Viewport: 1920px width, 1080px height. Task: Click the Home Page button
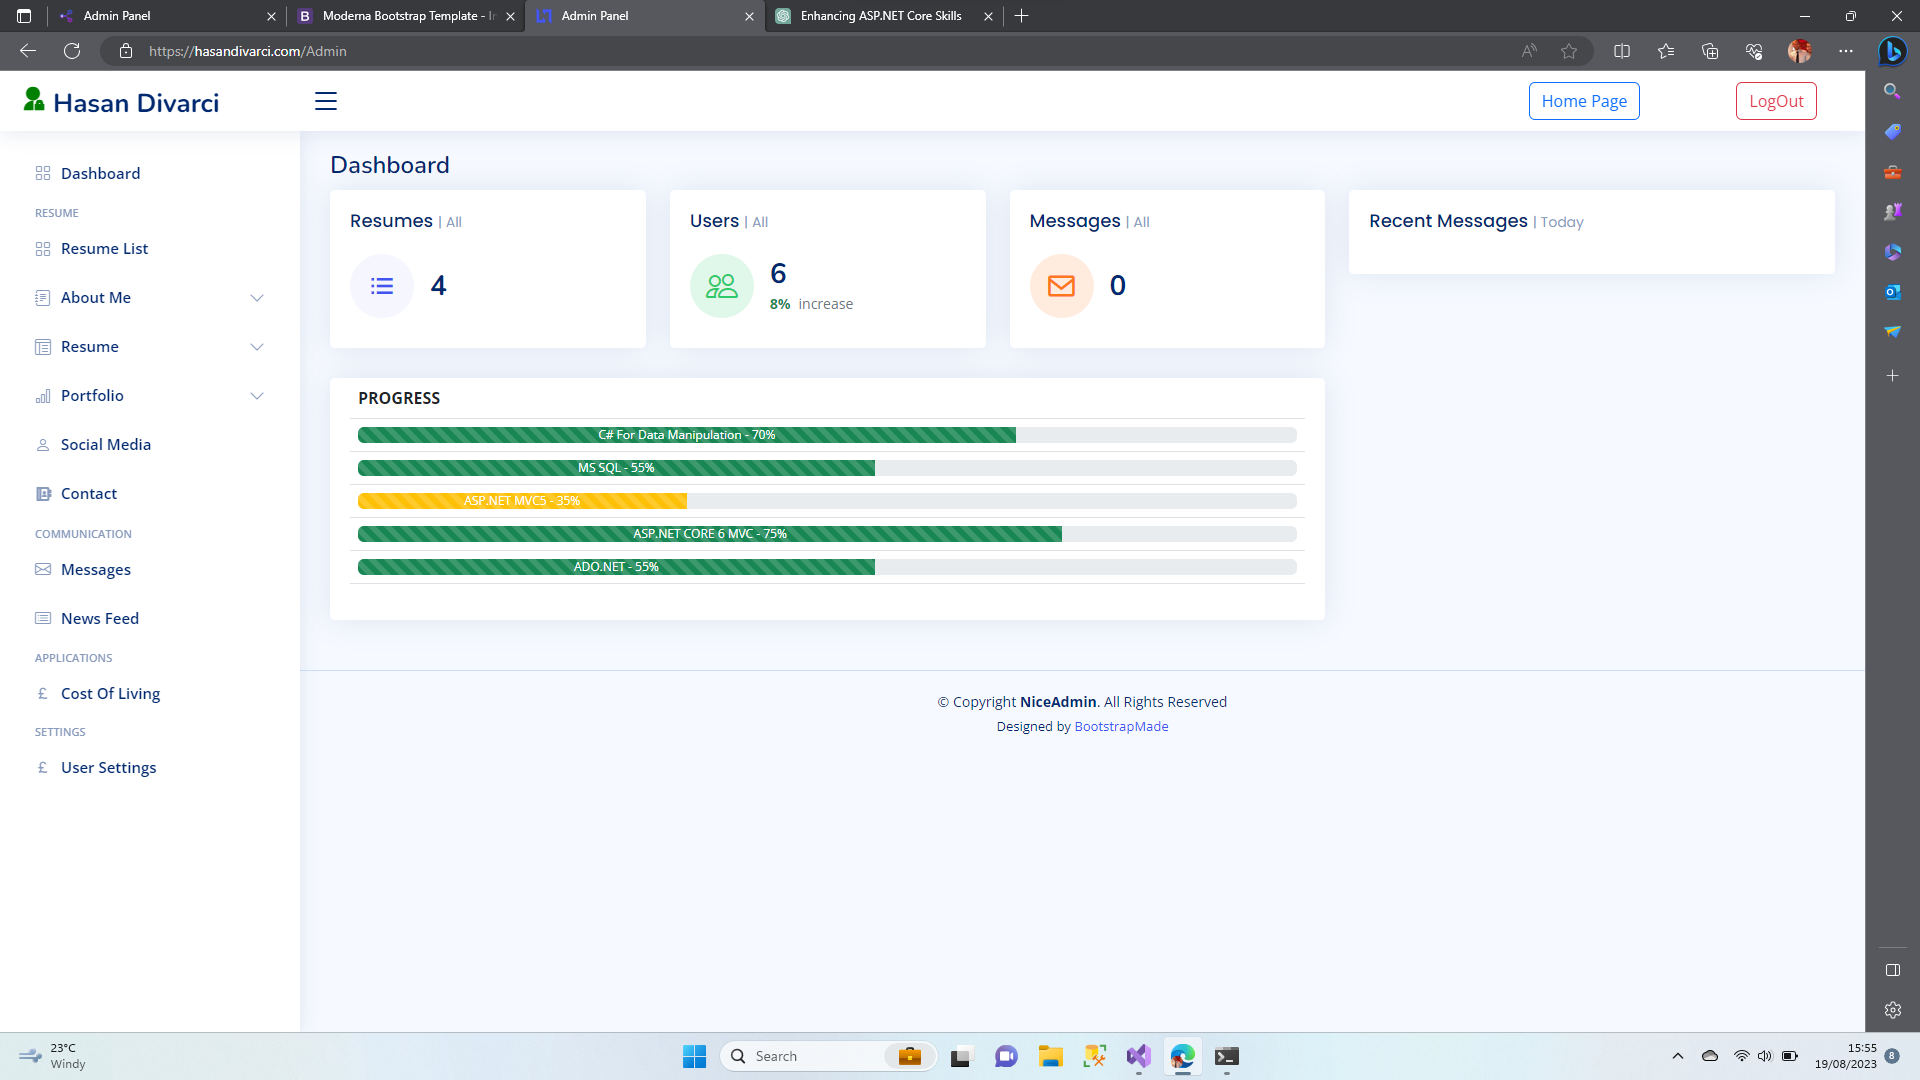(1584, 100)
